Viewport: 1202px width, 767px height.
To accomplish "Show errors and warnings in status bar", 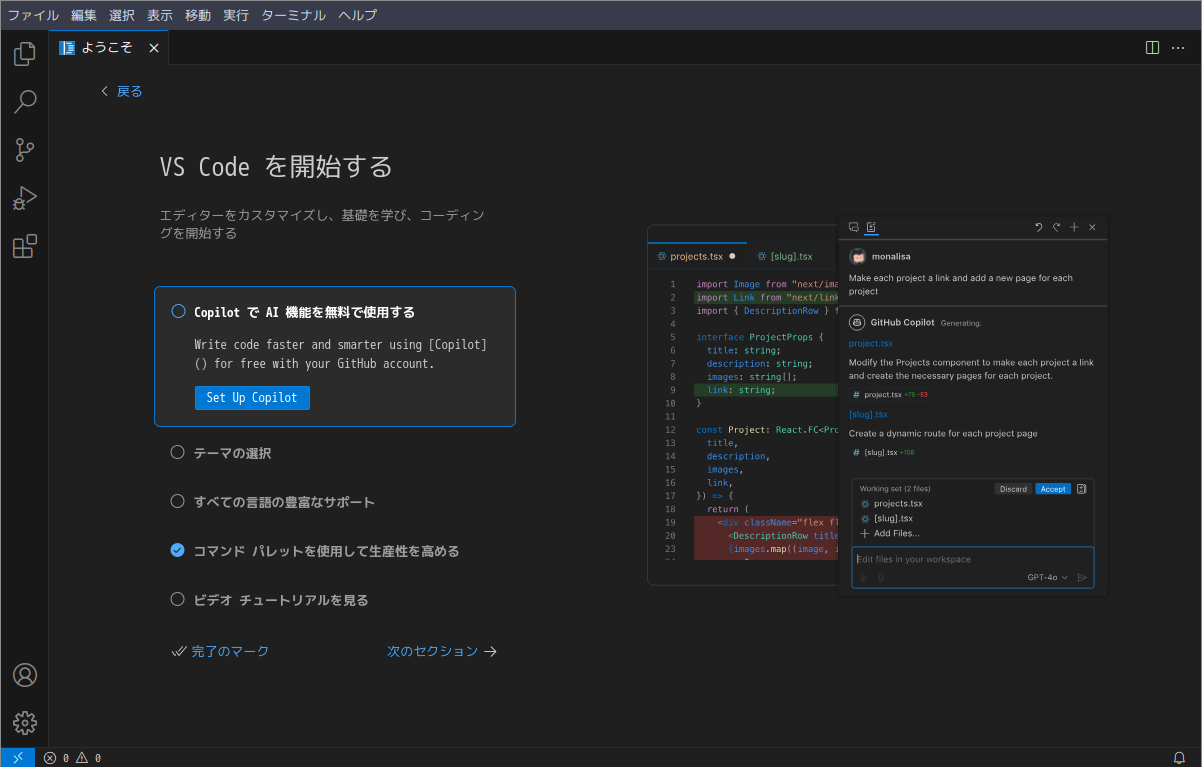I will point(72,758).
